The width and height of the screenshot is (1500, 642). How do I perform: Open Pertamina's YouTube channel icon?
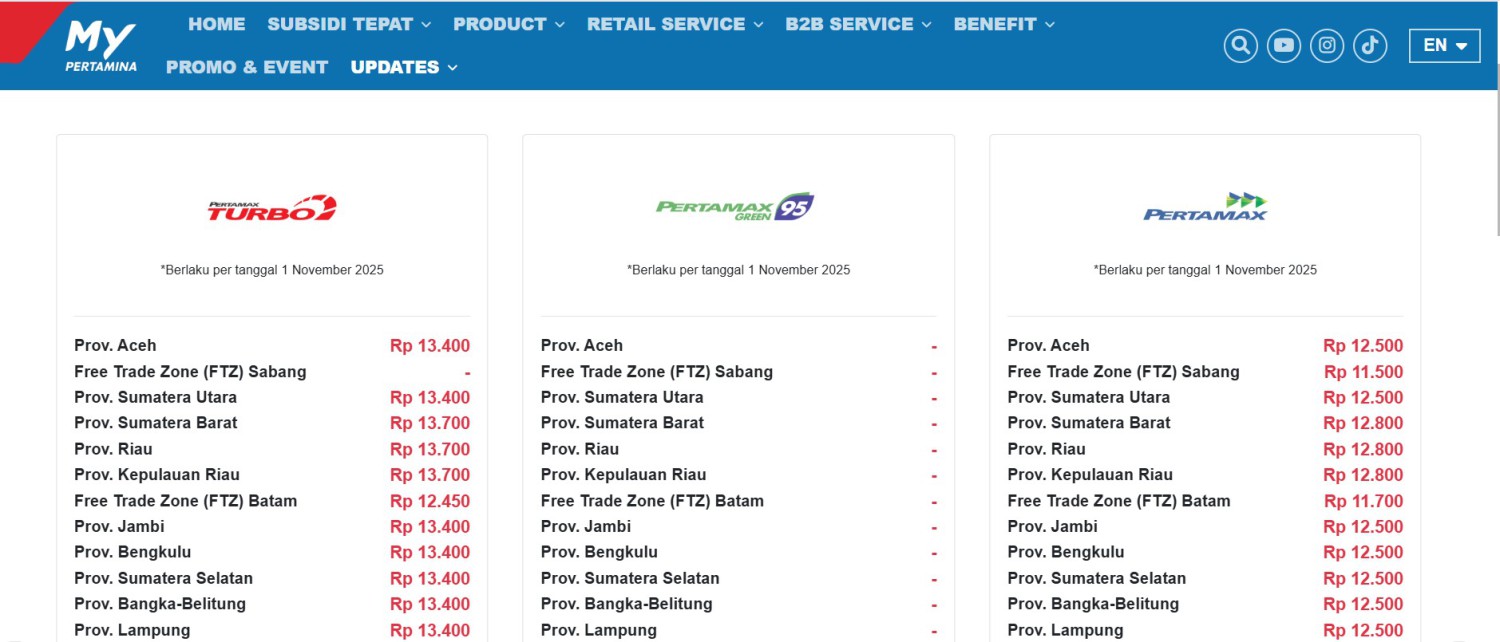point(1283,45)
